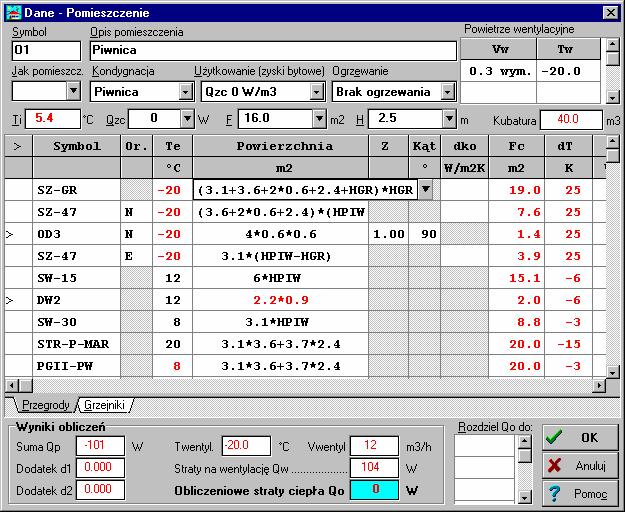Click the Kubatura field 40.0
Screen dimensions: 625x512
[571, 120]
